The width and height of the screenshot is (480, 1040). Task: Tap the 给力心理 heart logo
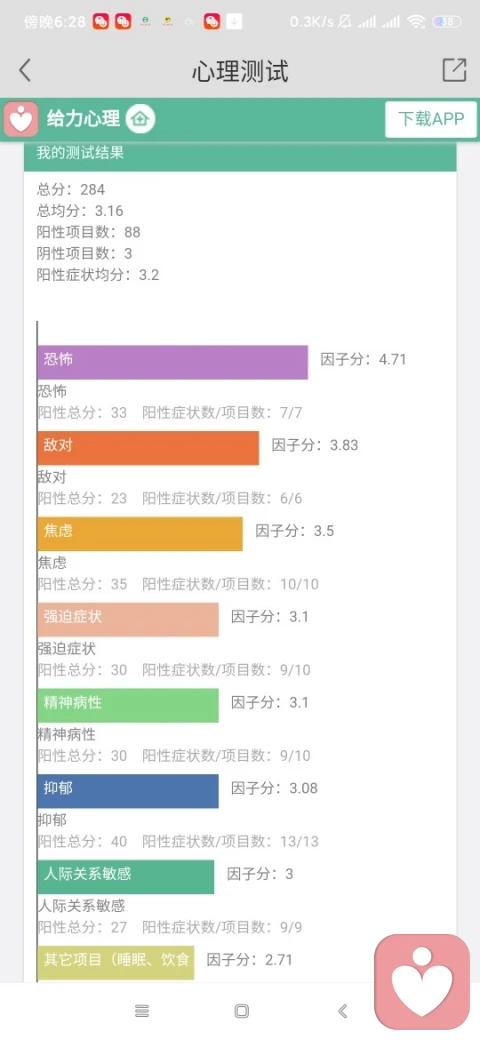click(x=21, y=119)
